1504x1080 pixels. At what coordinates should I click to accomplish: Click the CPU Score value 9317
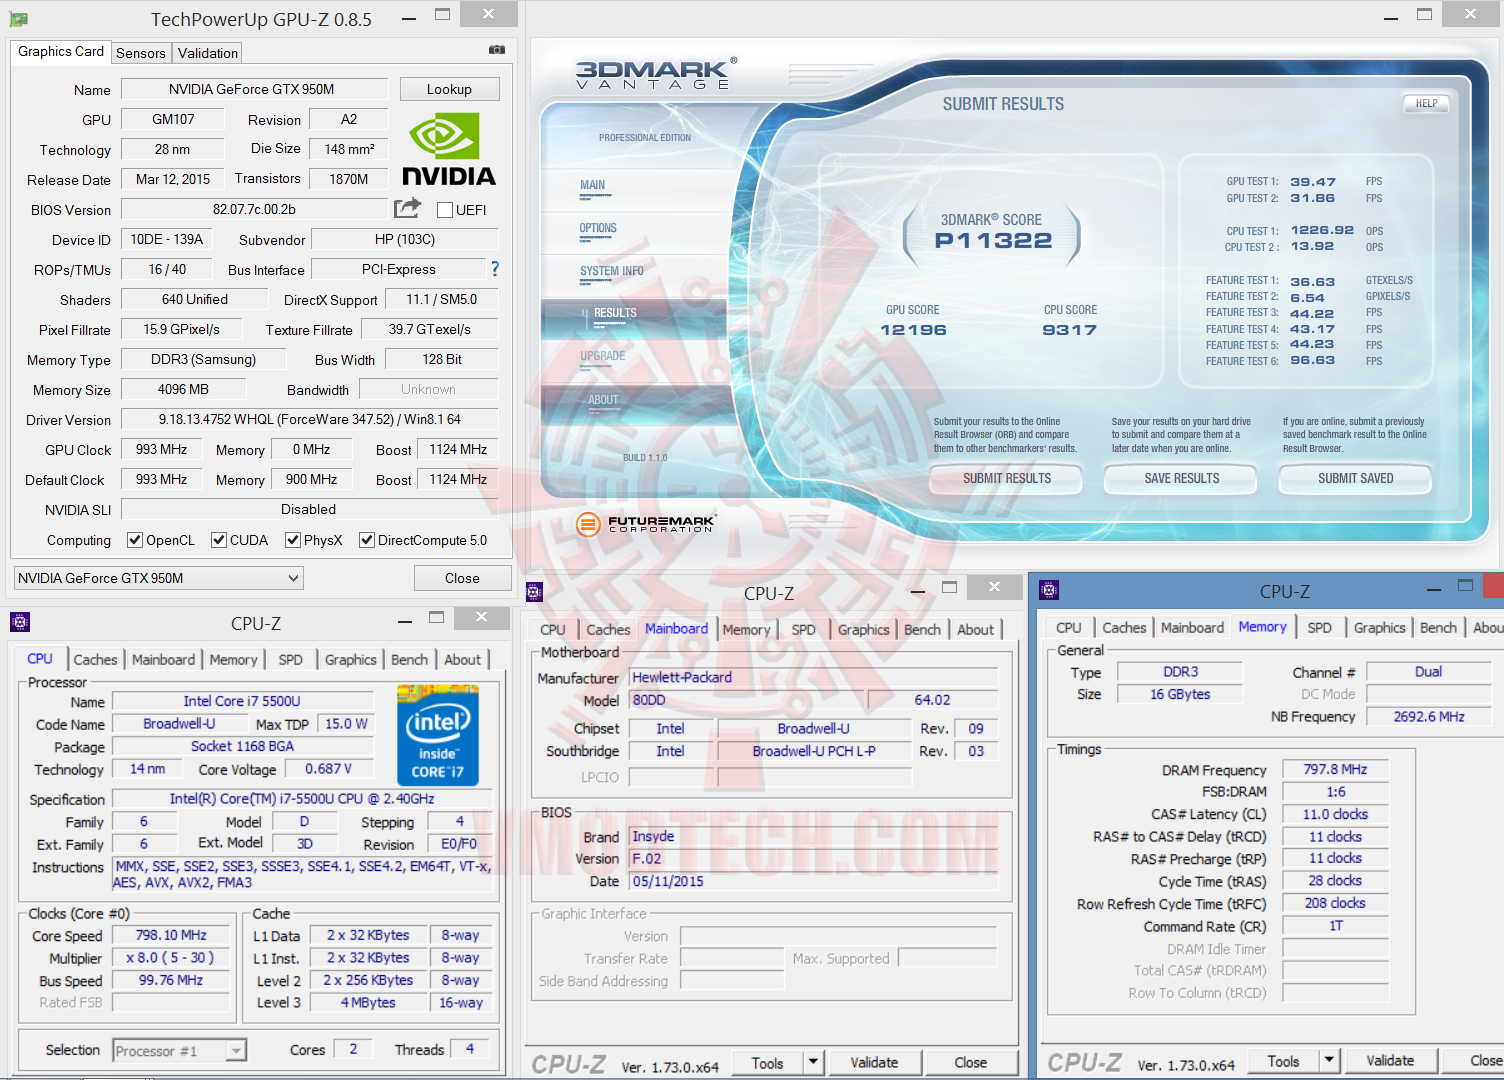point(1069,330)
